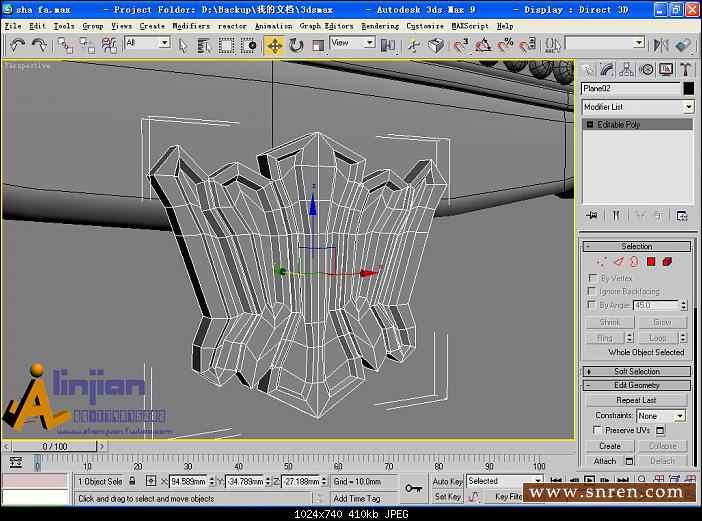This screenshot has height=521, width=702.
Task: Open the Rendering menu
Action: click(x=380, y=26)
